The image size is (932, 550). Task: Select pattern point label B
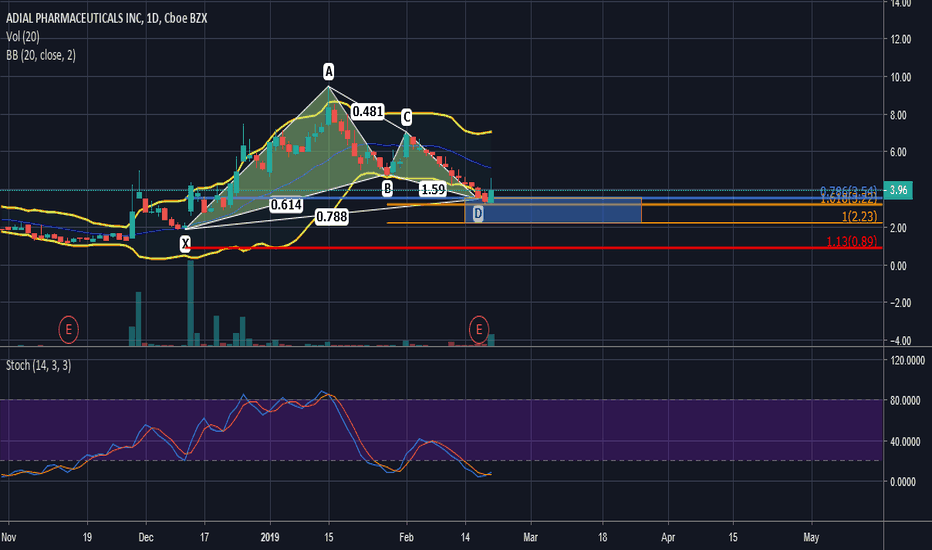388,189
